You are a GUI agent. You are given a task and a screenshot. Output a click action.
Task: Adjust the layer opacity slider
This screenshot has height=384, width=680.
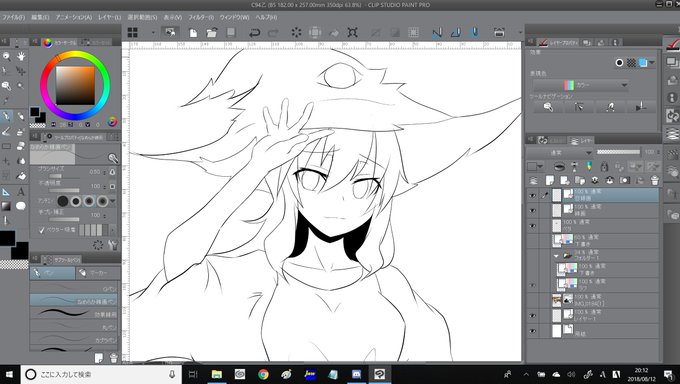pyautogui.click(x=618, y=152)
